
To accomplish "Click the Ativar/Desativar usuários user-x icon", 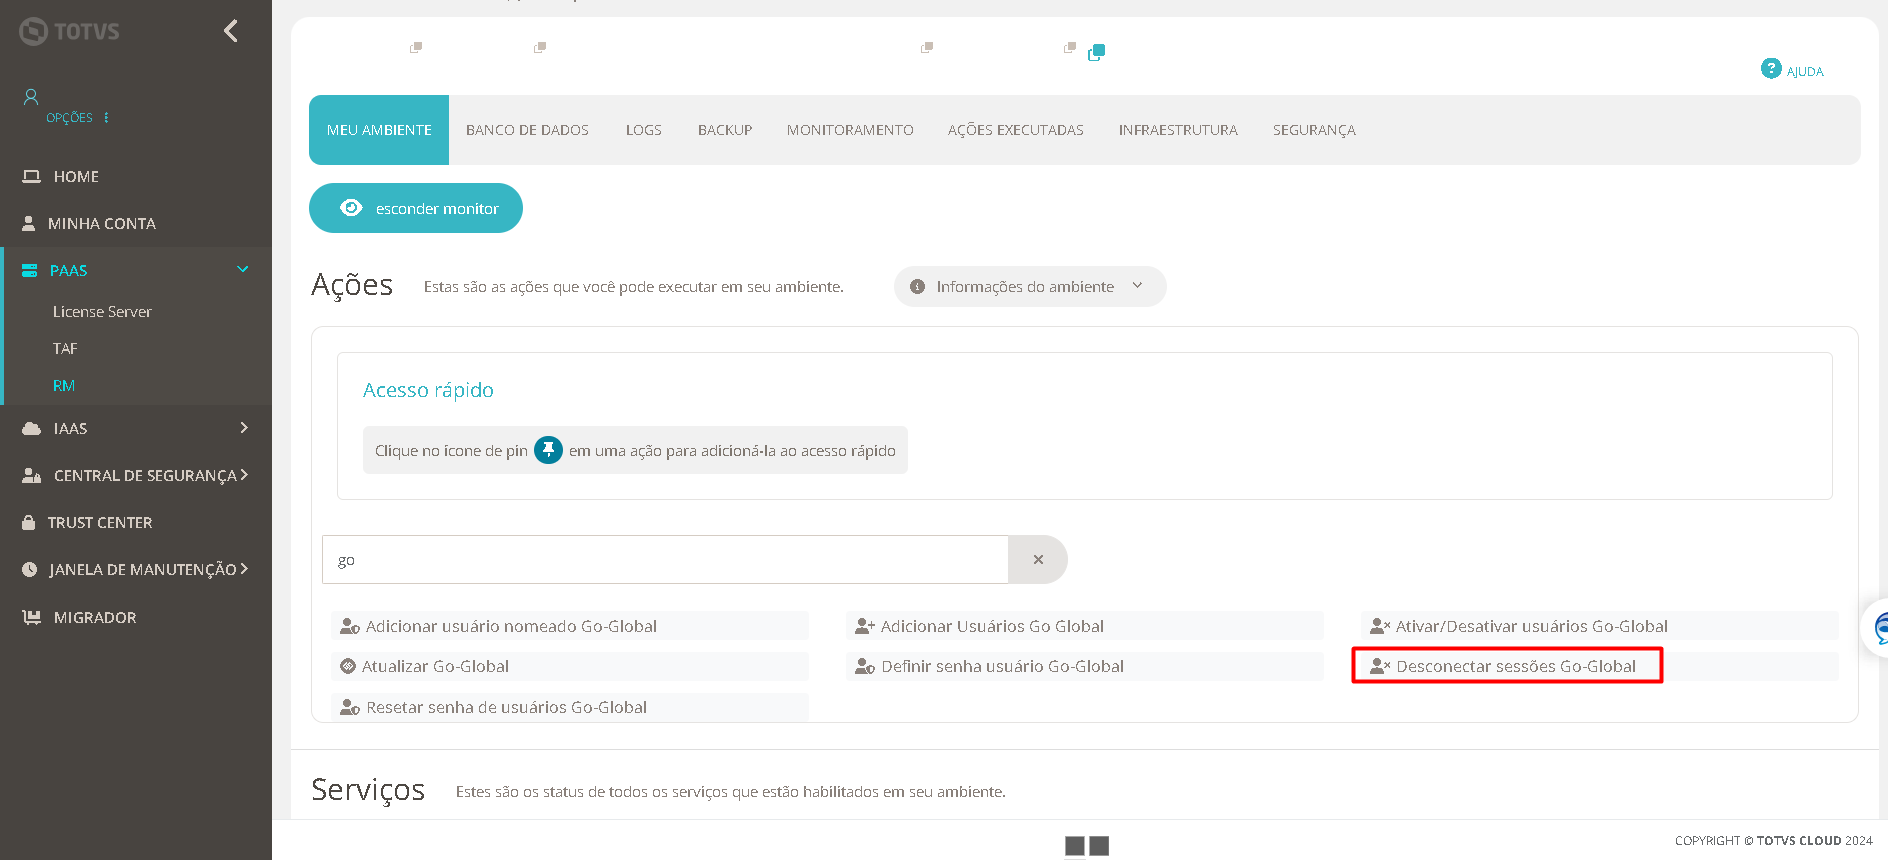I will click(x=1380, y=626).
